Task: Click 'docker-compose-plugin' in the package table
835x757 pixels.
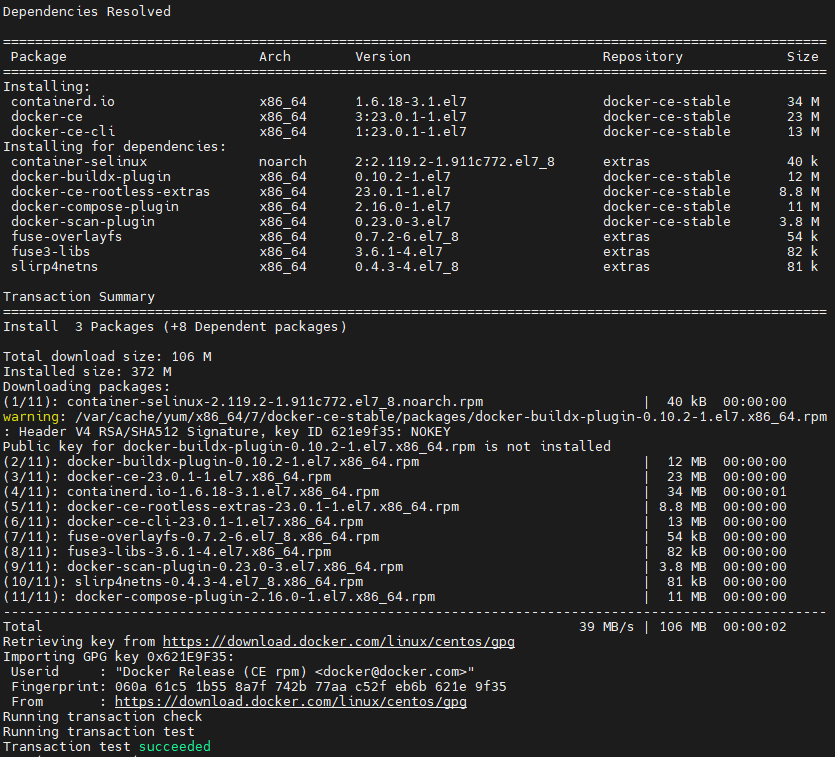Action: tap(95, 207)
